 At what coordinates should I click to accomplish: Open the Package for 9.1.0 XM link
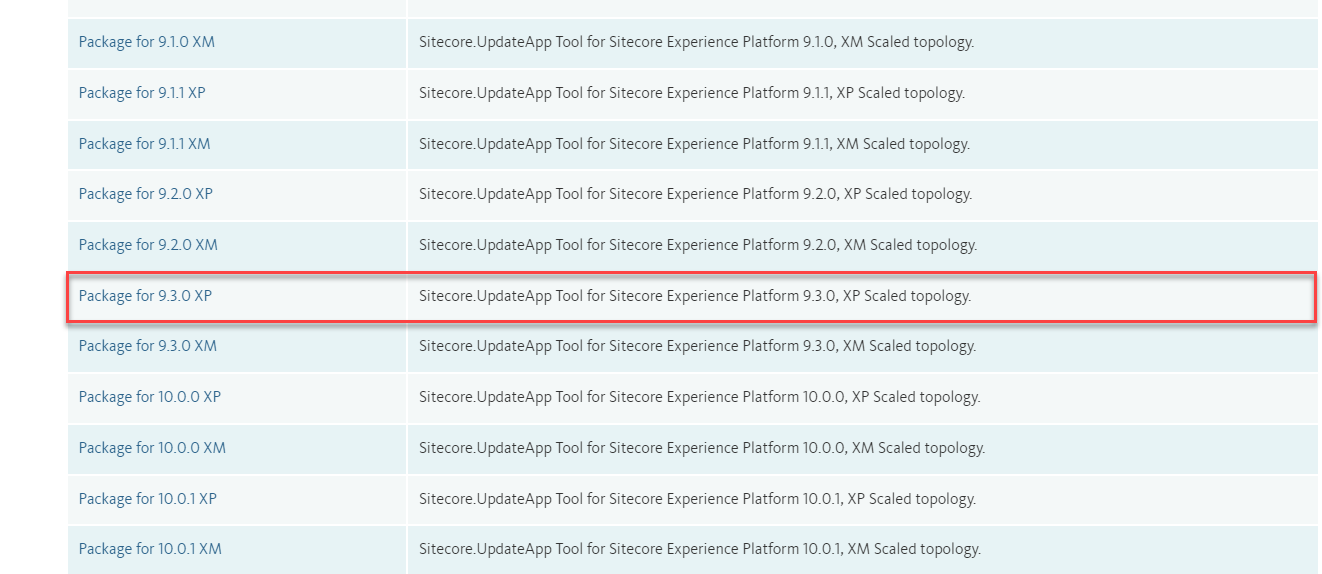point(146,42)
